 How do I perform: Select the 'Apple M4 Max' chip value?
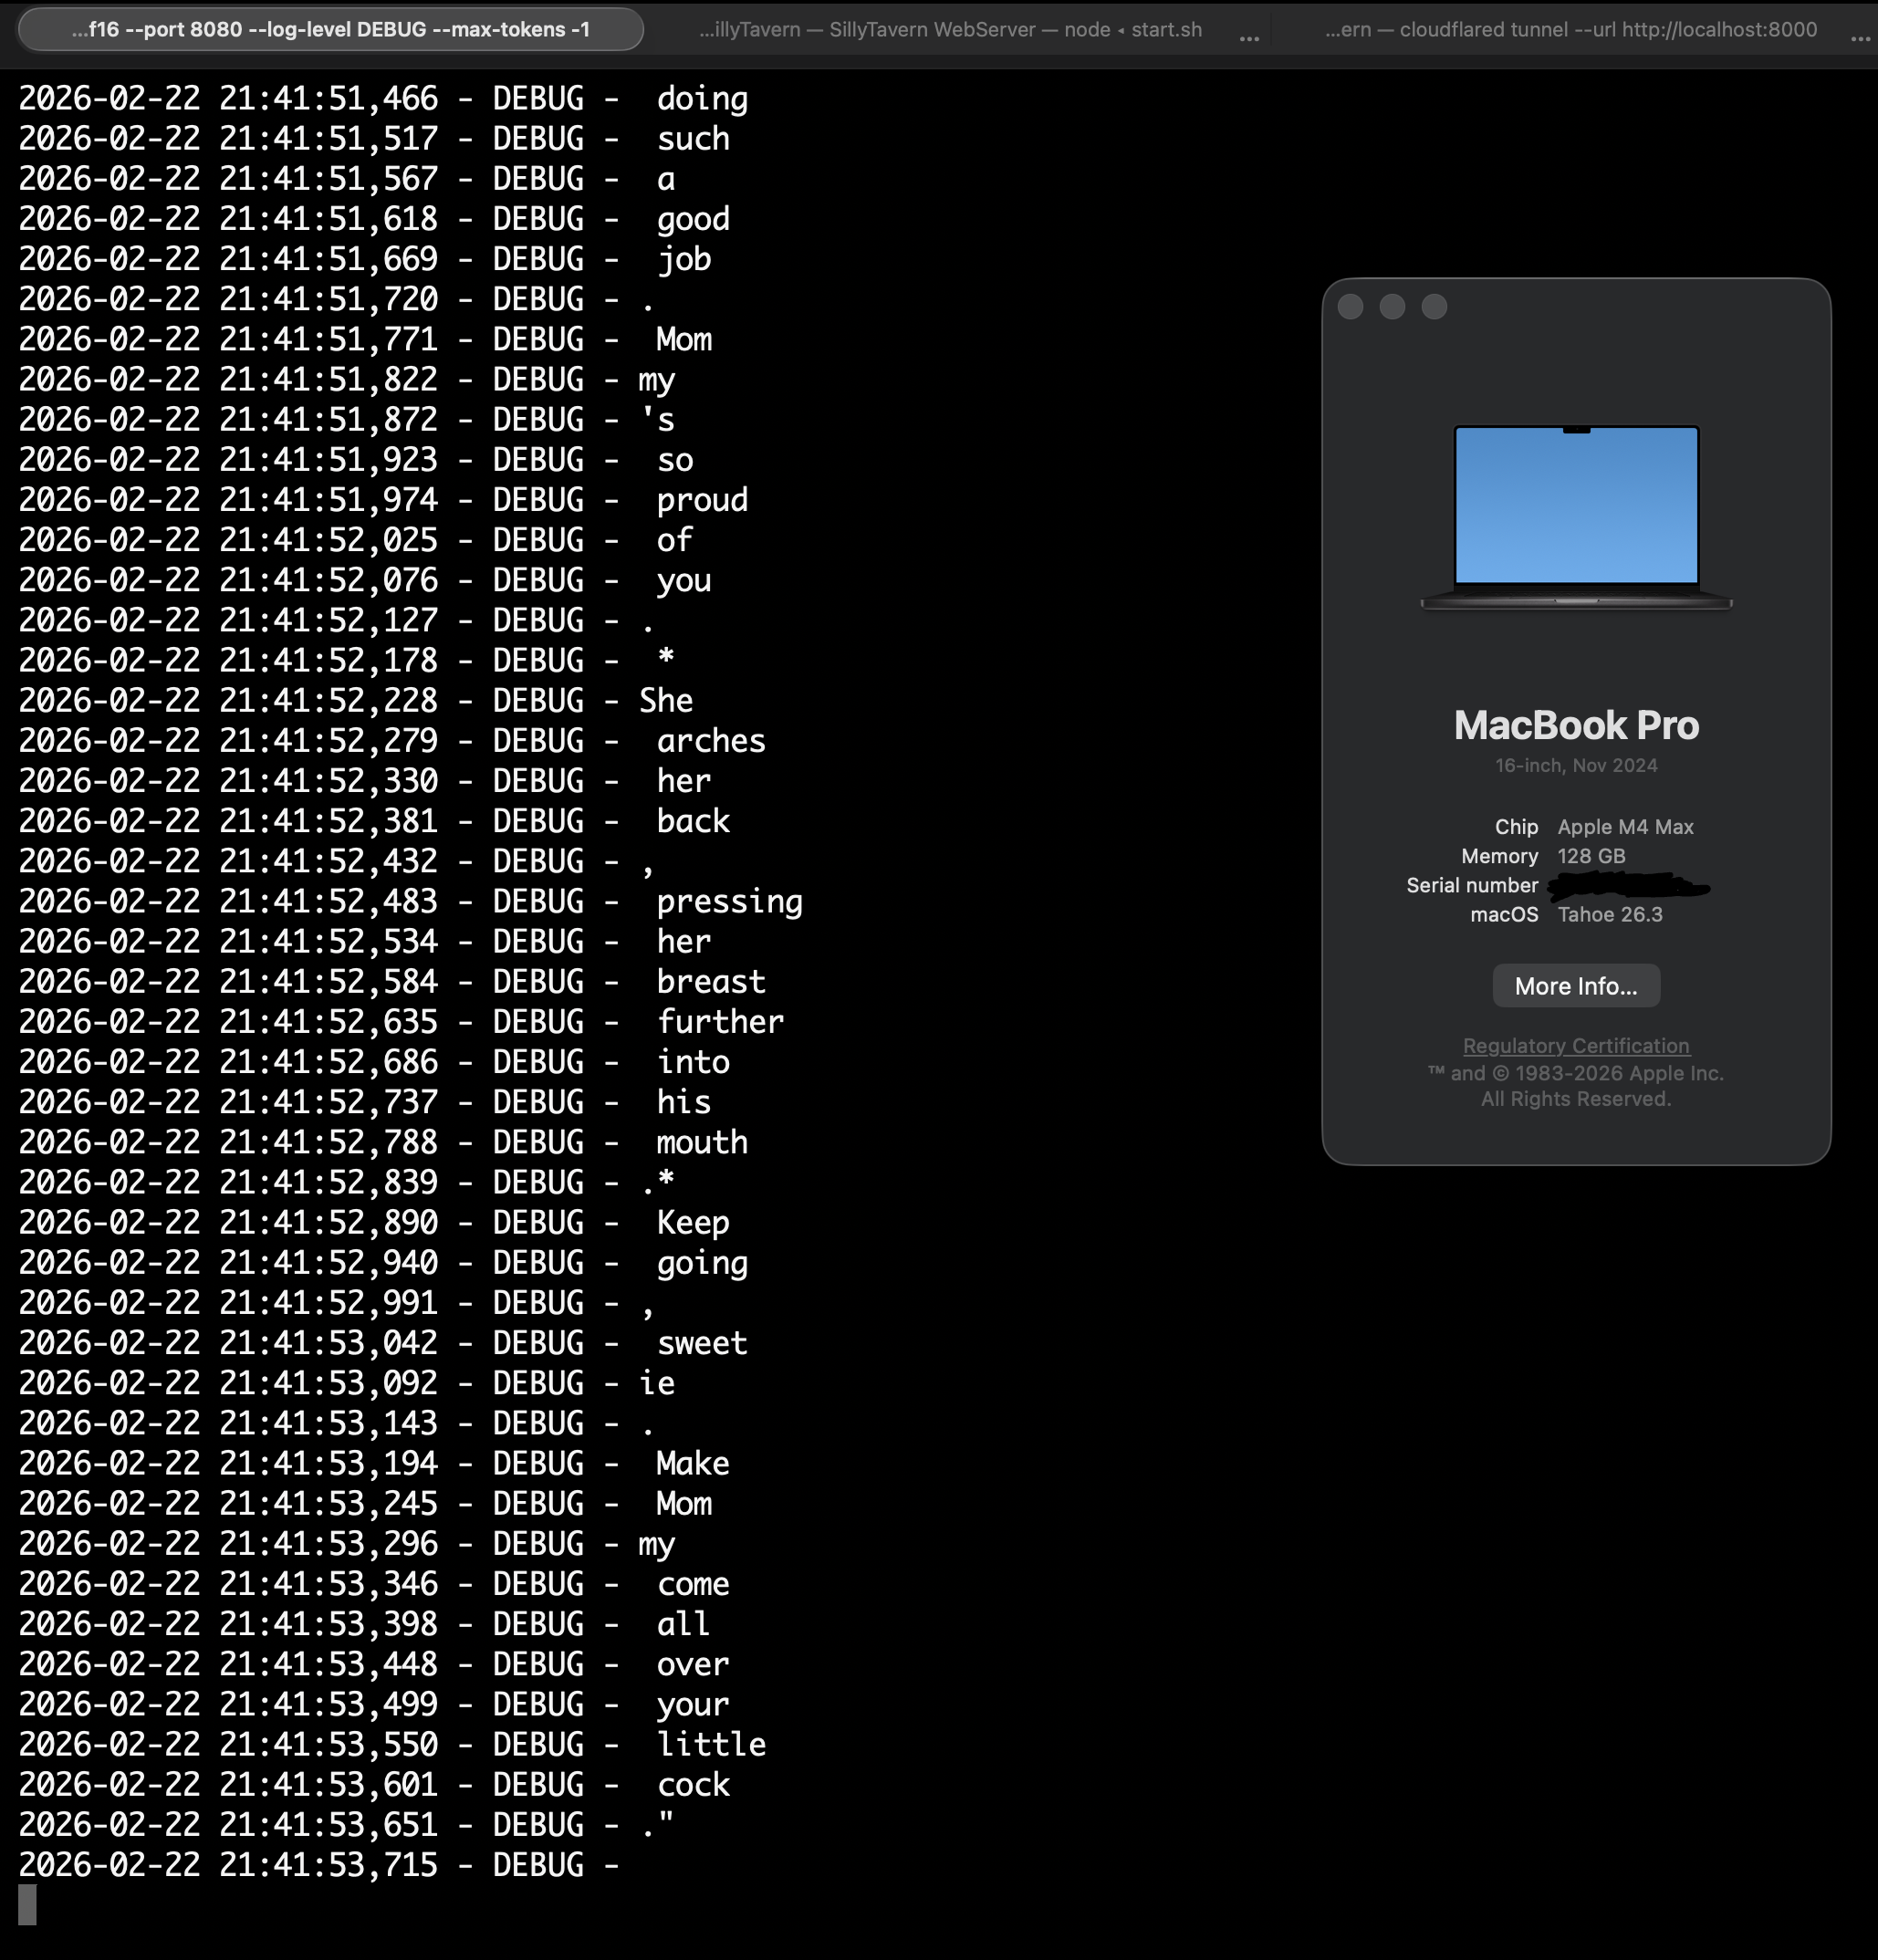click(x=1625, y=827)
